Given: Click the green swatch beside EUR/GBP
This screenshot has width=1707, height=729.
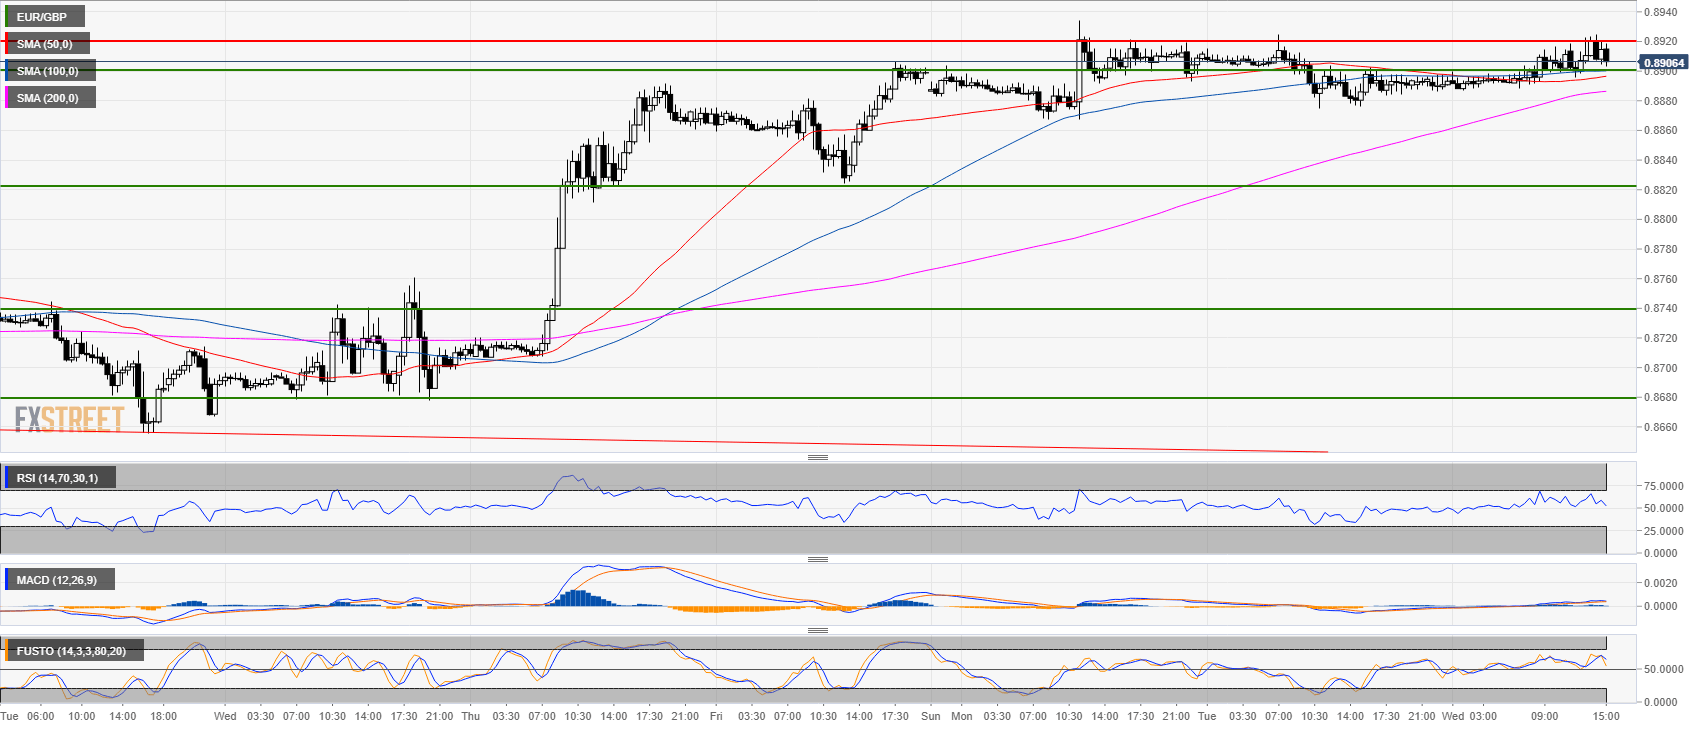Looking at the screenshot, I should [7, 17].
